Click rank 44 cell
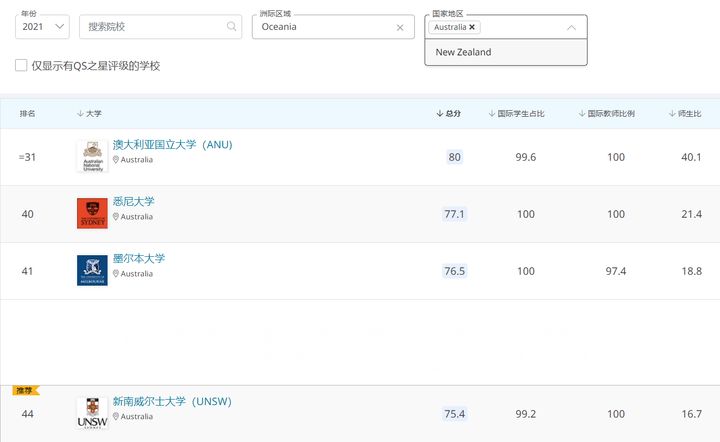The image size is (720, 442). point(28,414)
